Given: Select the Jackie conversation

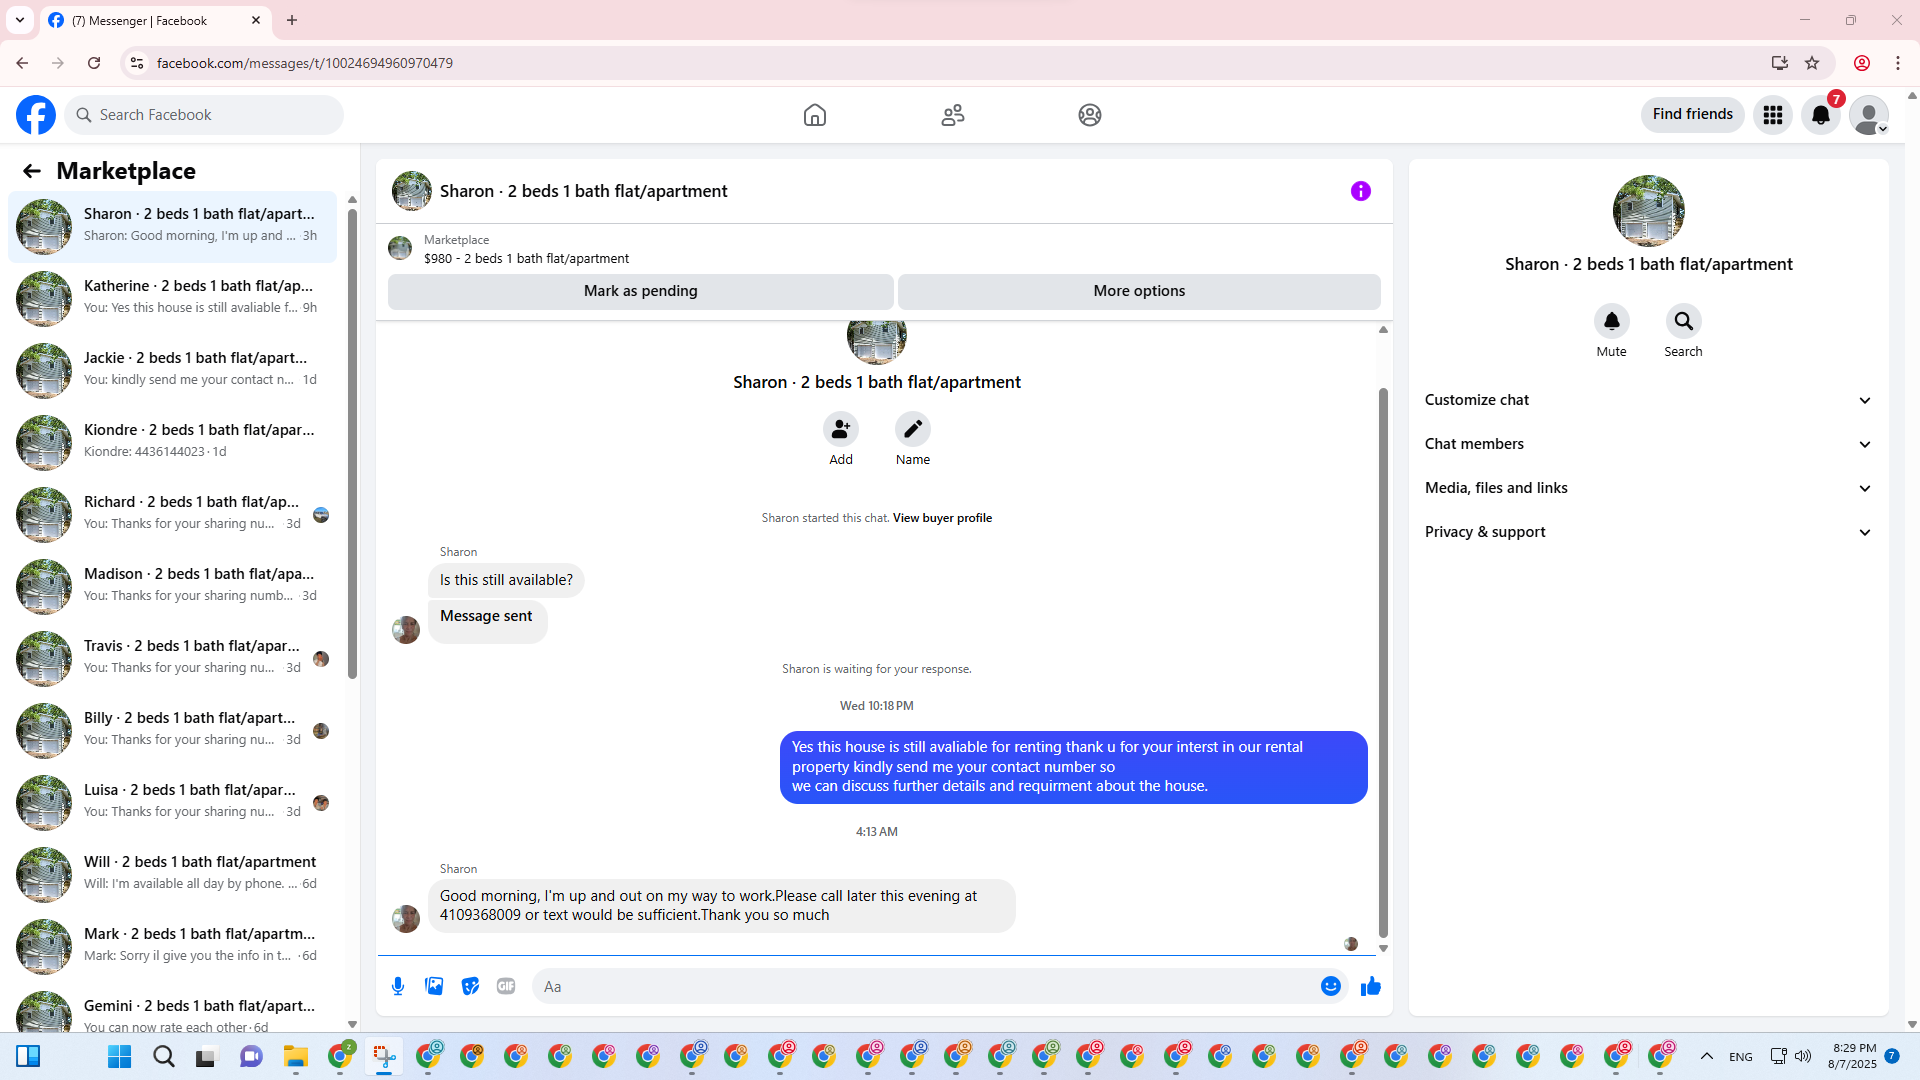Looking at the screenshot, I should point(172,369).
